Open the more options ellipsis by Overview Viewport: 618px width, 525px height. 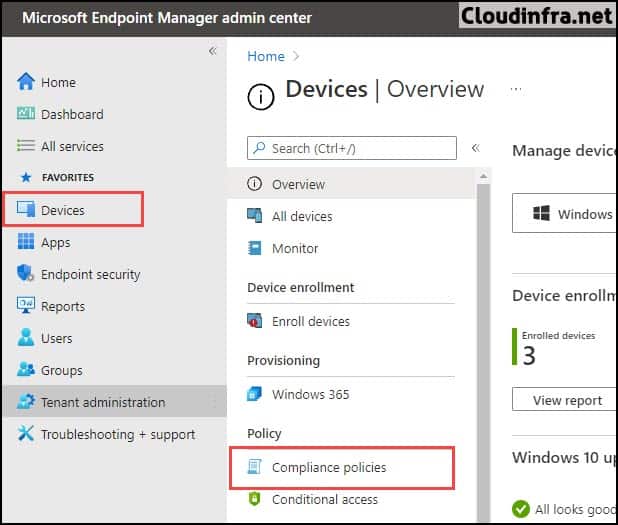click(x=516, y=89)
